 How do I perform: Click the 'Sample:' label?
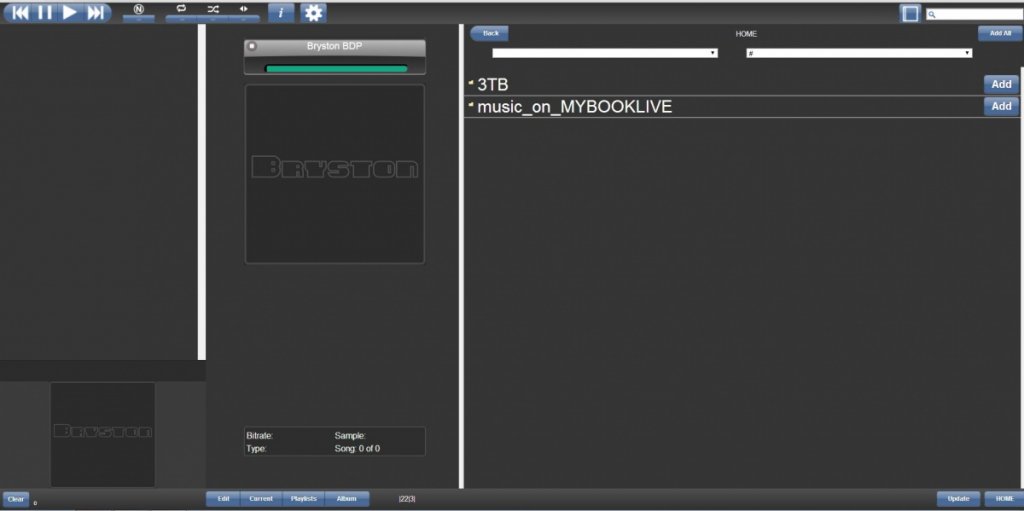click(350, 436)
